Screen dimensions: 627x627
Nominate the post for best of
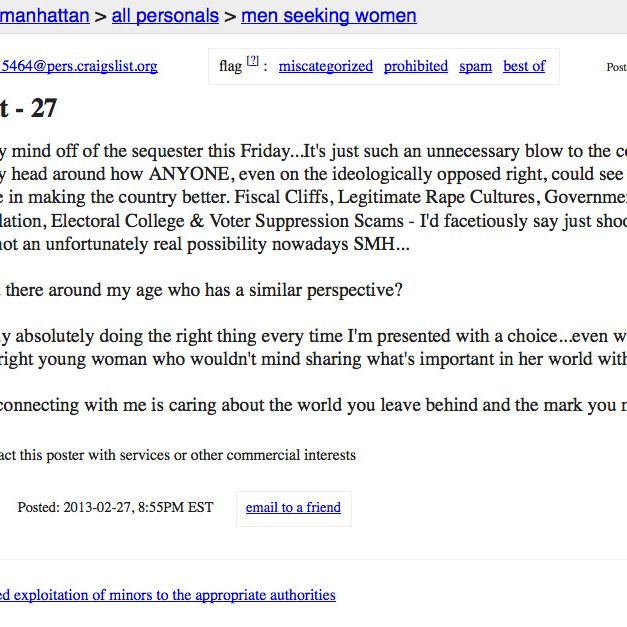[x=524, y=66]
